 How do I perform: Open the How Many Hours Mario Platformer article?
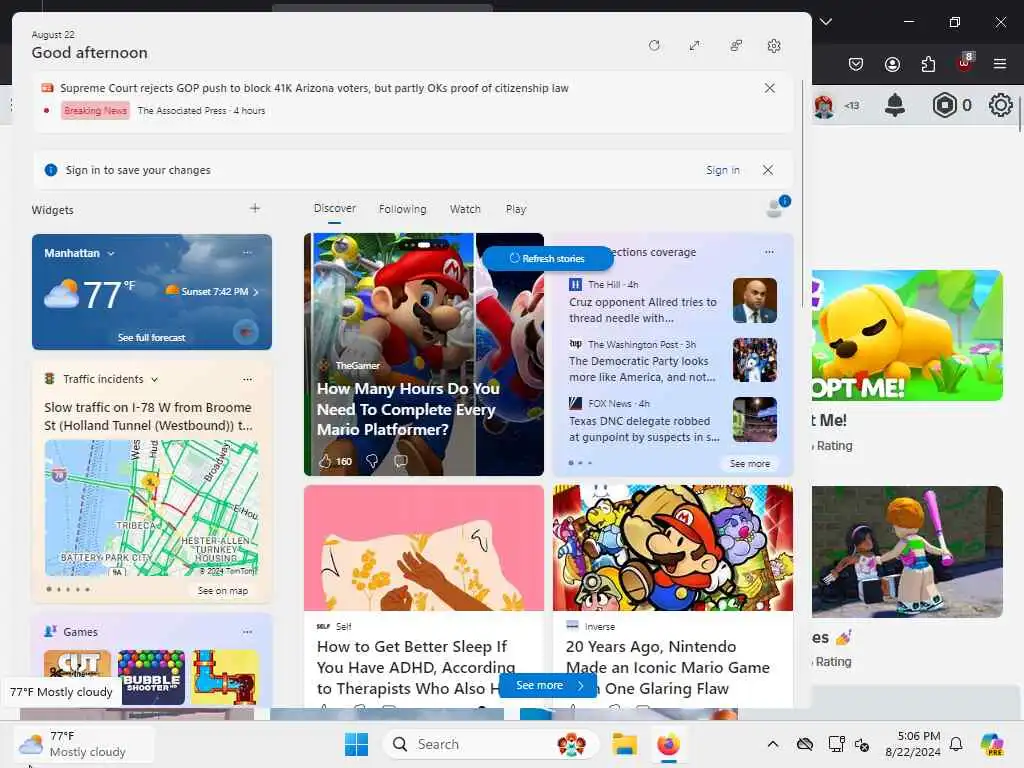pyautogui.click(x=408, y=409)
